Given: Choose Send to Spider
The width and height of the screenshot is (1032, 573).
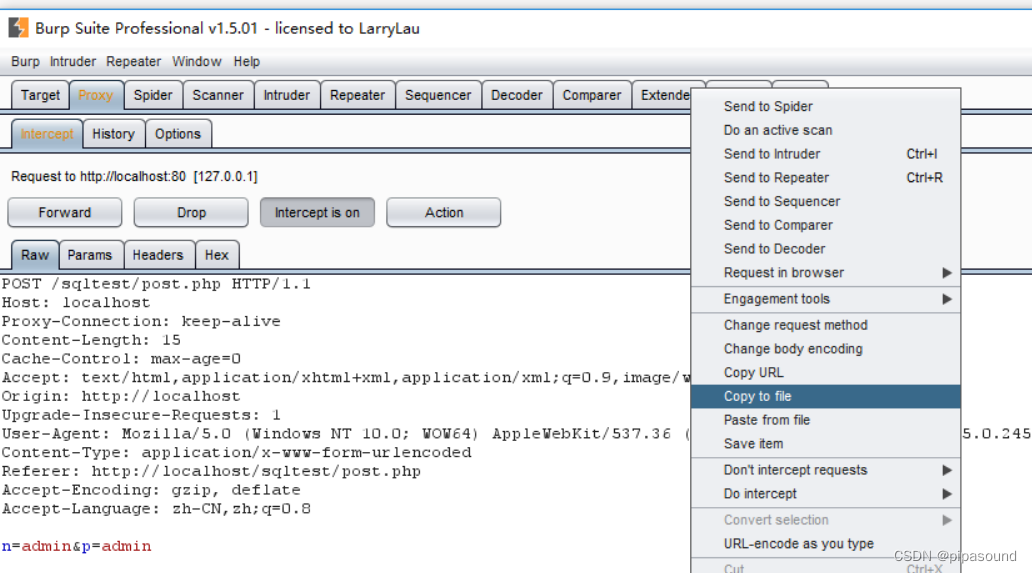Looking at the screenshot, I should point(825,107).
